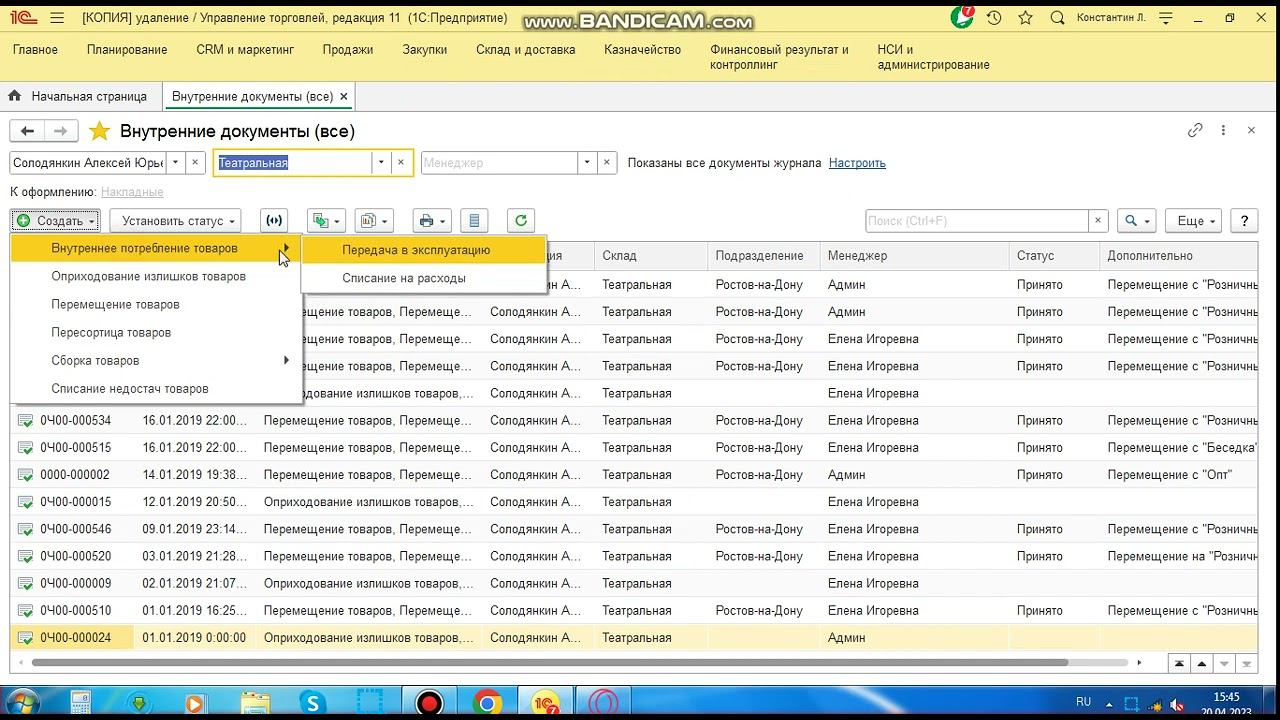Clear the Менеджер filter
This screenshot has height=720, width=1280.
tap(607, 163)
